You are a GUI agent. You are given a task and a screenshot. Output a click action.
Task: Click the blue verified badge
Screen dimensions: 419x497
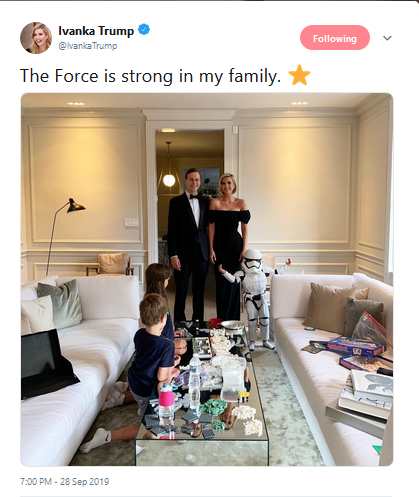(144, 30)
